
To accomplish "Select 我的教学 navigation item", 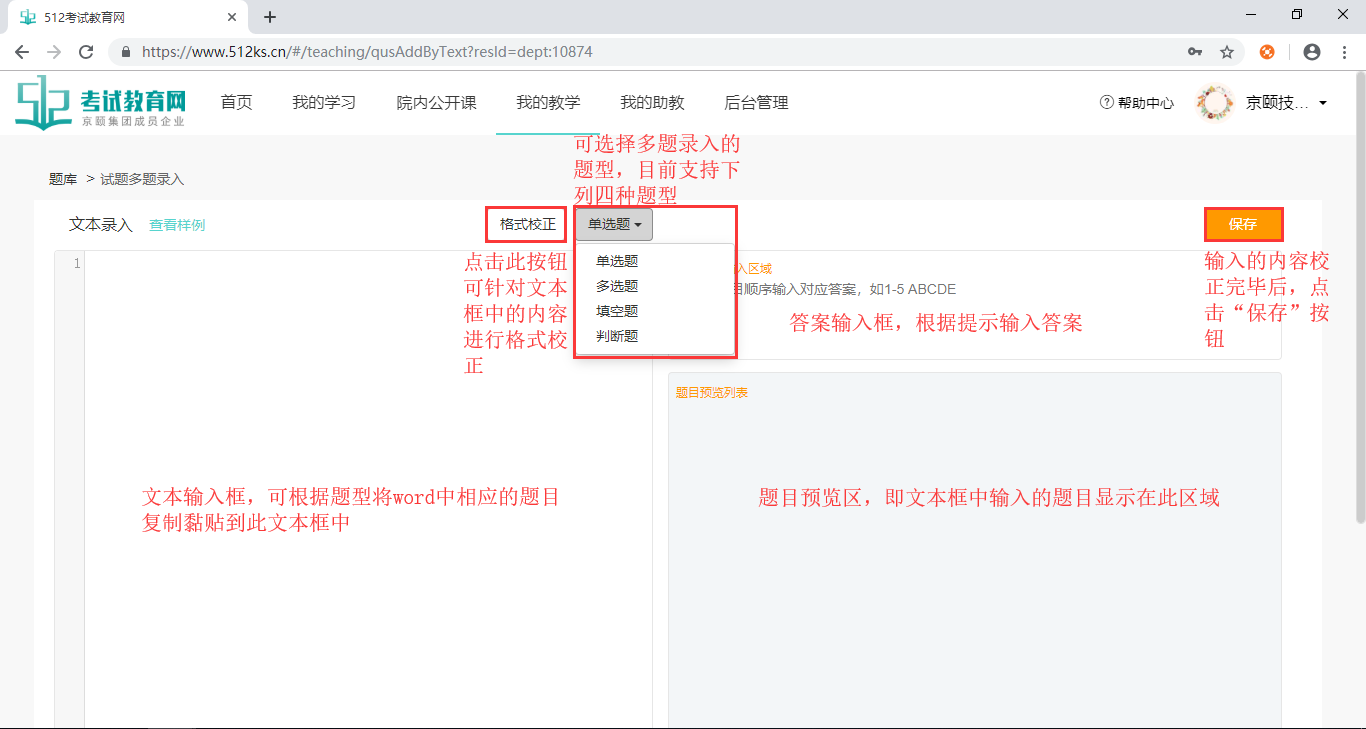I will point(548,102).
